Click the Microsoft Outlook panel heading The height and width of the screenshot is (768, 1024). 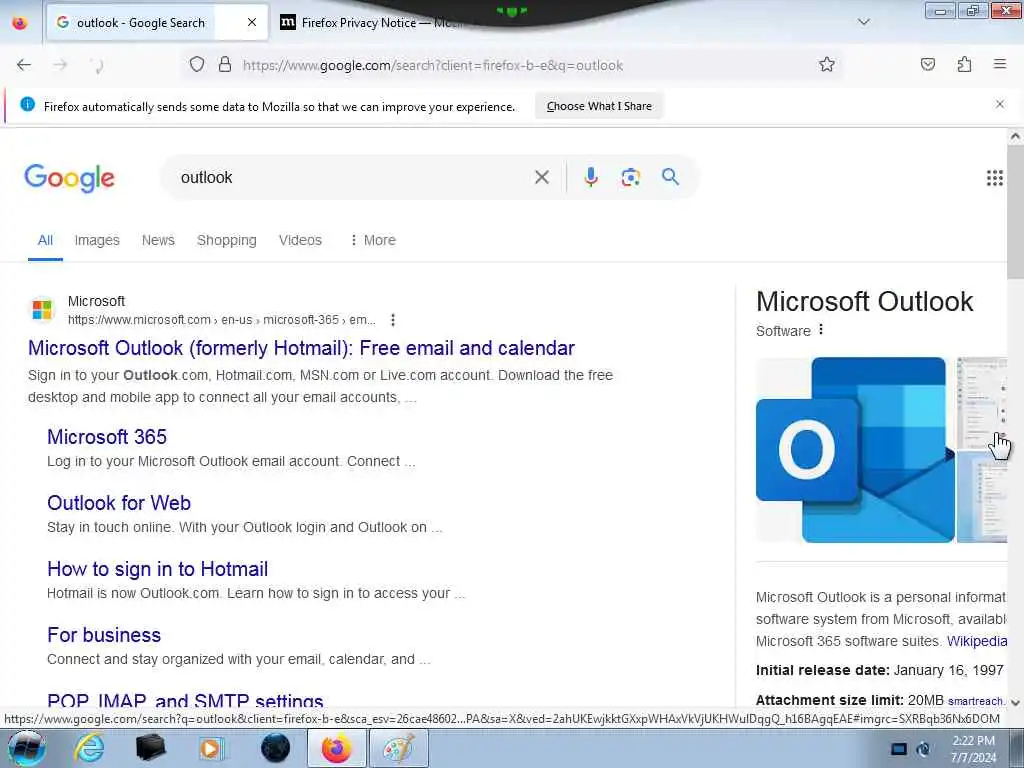click(x=865, y=302)
